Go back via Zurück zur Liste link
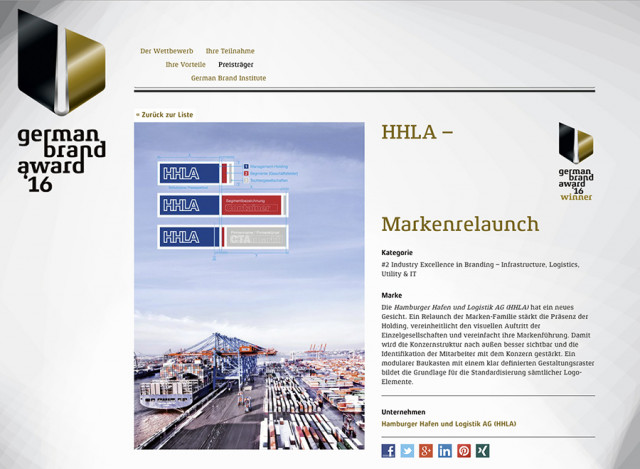The image size is (640, 469). pos(164,115)
